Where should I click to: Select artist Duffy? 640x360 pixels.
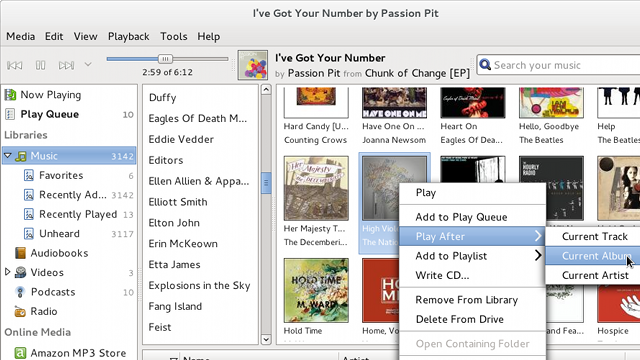click(x=162, y=98)
